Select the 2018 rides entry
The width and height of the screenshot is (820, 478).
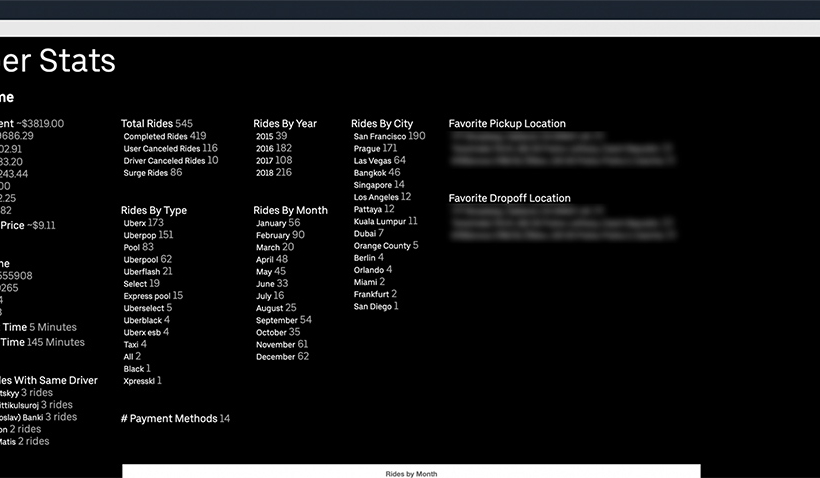pos(273,172)
